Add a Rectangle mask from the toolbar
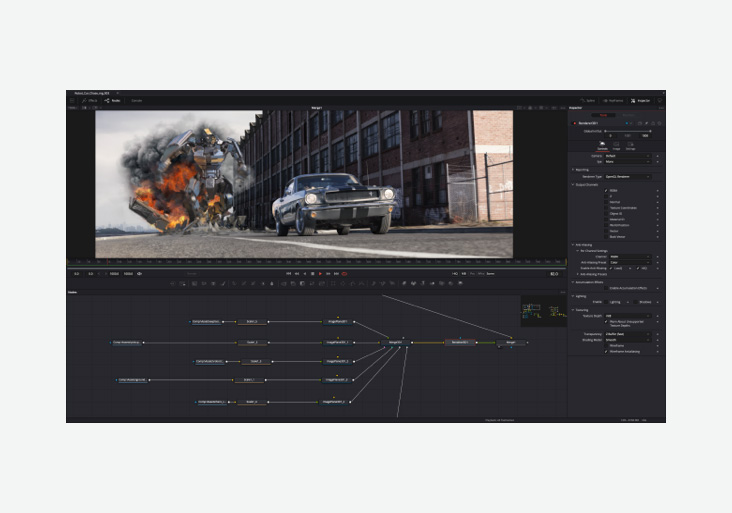This screenshot has height=513, width=732. click(x=333, y=283)
